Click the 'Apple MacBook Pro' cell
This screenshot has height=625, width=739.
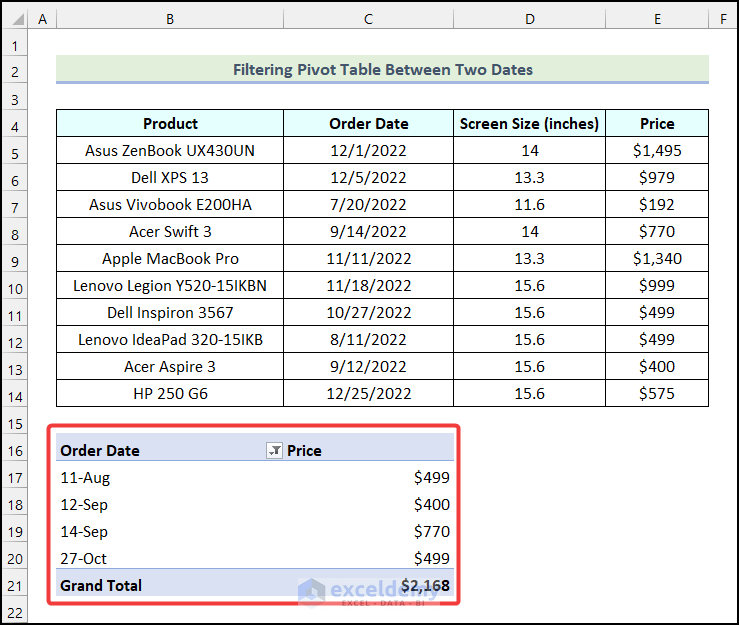pyautogui.click(x=170, y=259)
